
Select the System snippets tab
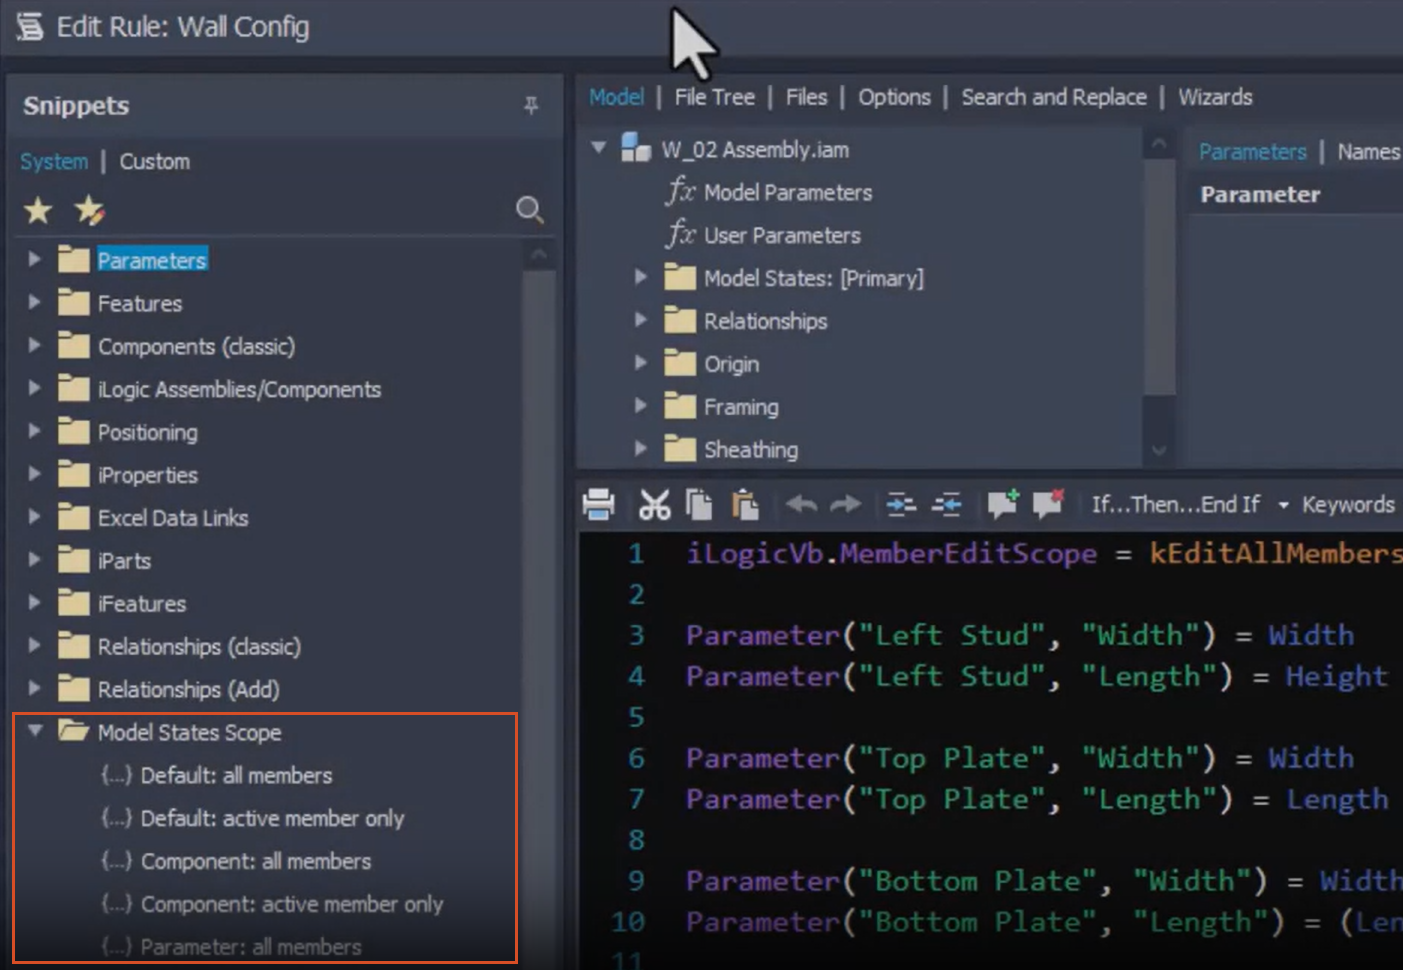click(x=54, y=161)
